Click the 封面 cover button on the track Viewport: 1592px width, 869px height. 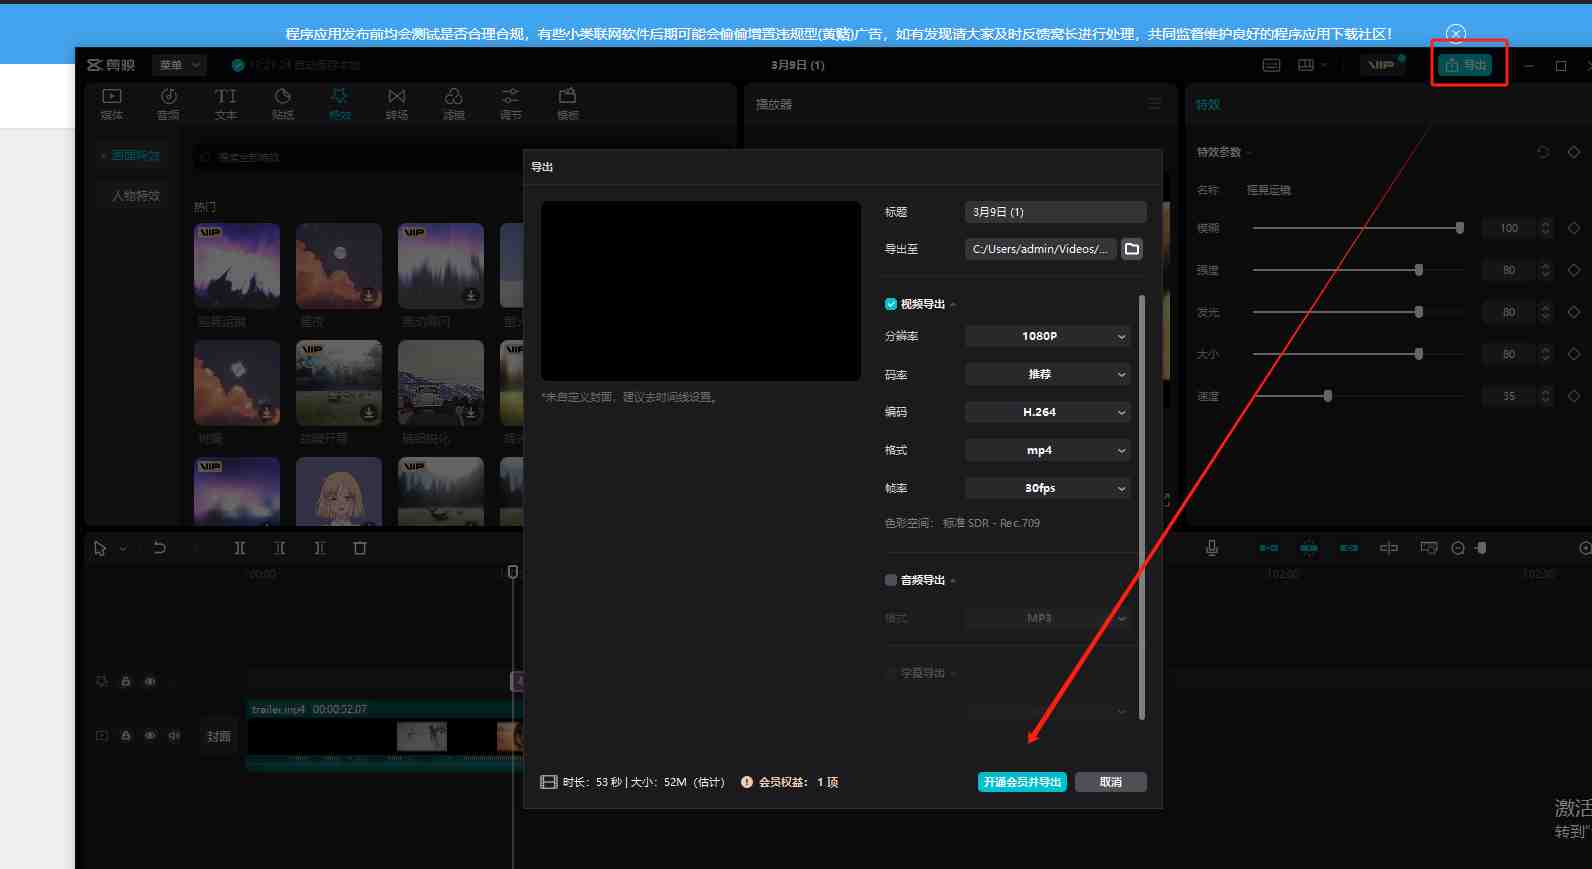tap(219, 736)
